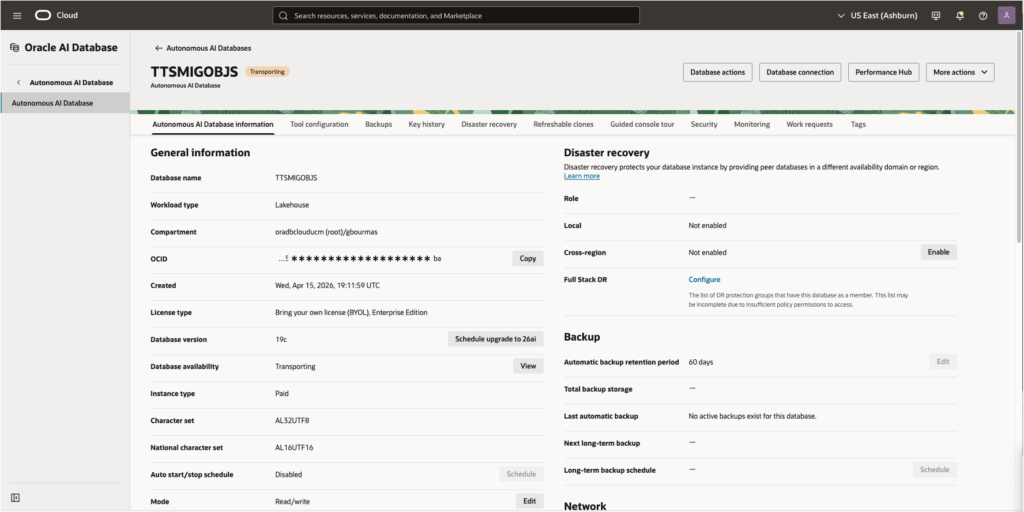This screenshot has width=1024, height=512.
Task: Enable cross-region disaster recovery
Action: 938,252
